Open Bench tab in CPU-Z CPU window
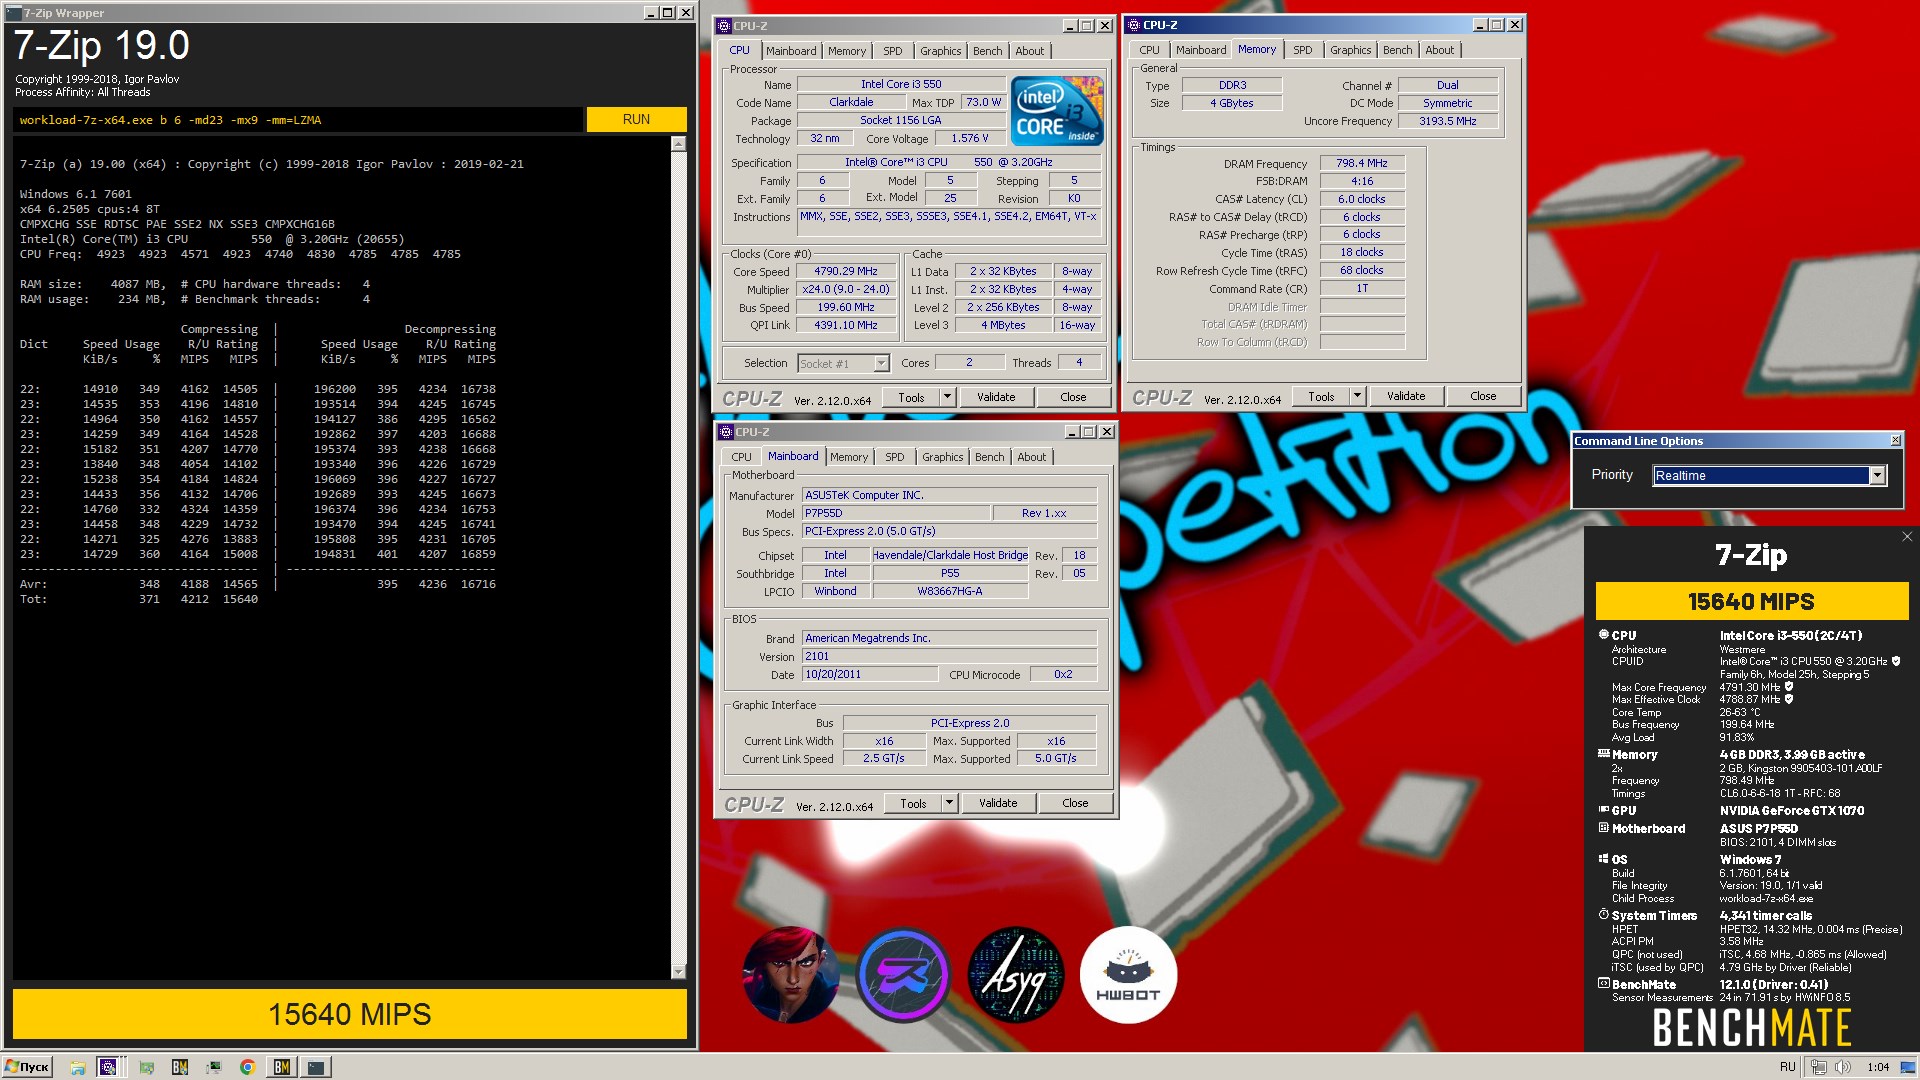This screenshot has height=1080, width=1920. coord(987,51)
